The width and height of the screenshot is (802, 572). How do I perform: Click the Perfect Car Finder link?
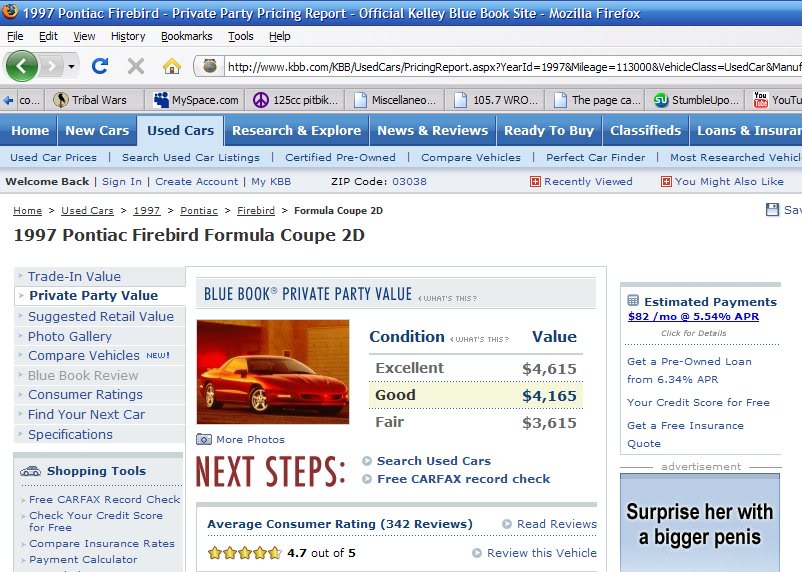595,158
